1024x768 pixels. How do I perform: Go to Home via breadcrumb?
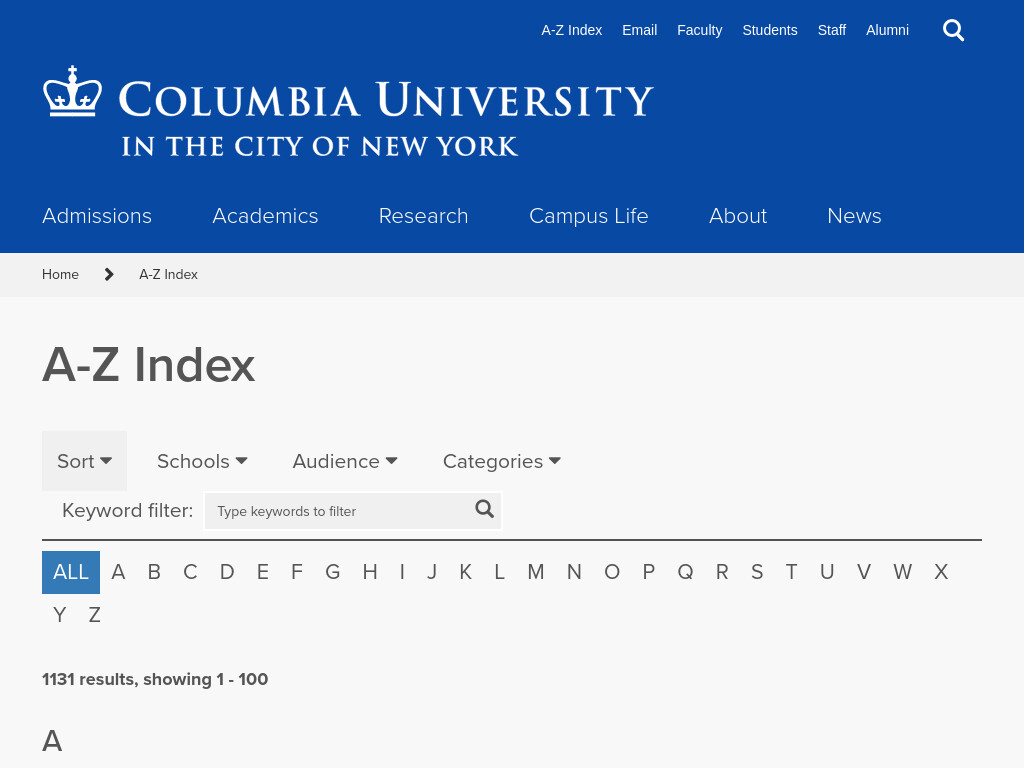(x=60, y=274)
